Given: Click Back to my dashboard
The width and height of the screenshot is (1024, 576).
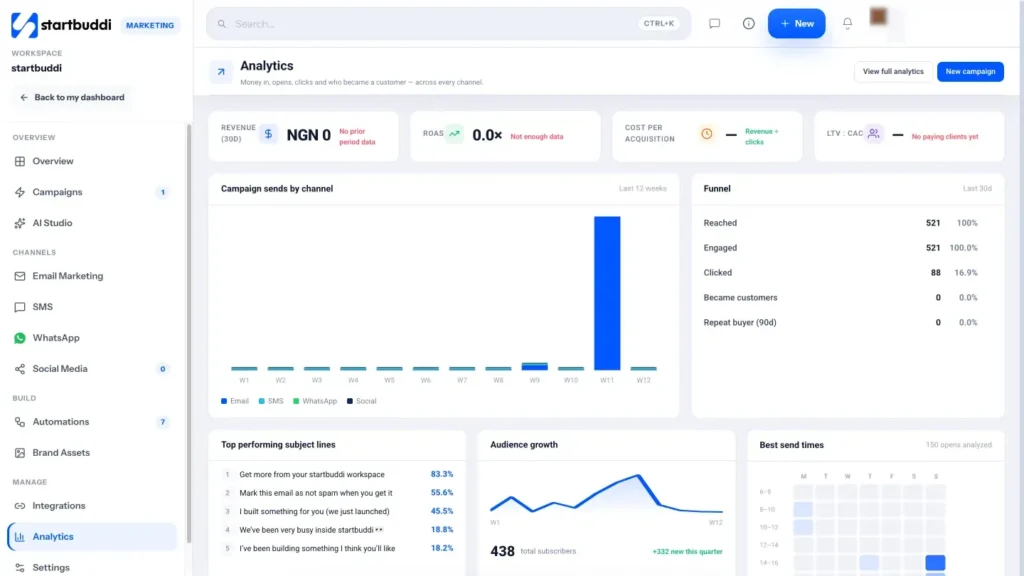Looking at the screenshot, I should click(x=72, y=97).
